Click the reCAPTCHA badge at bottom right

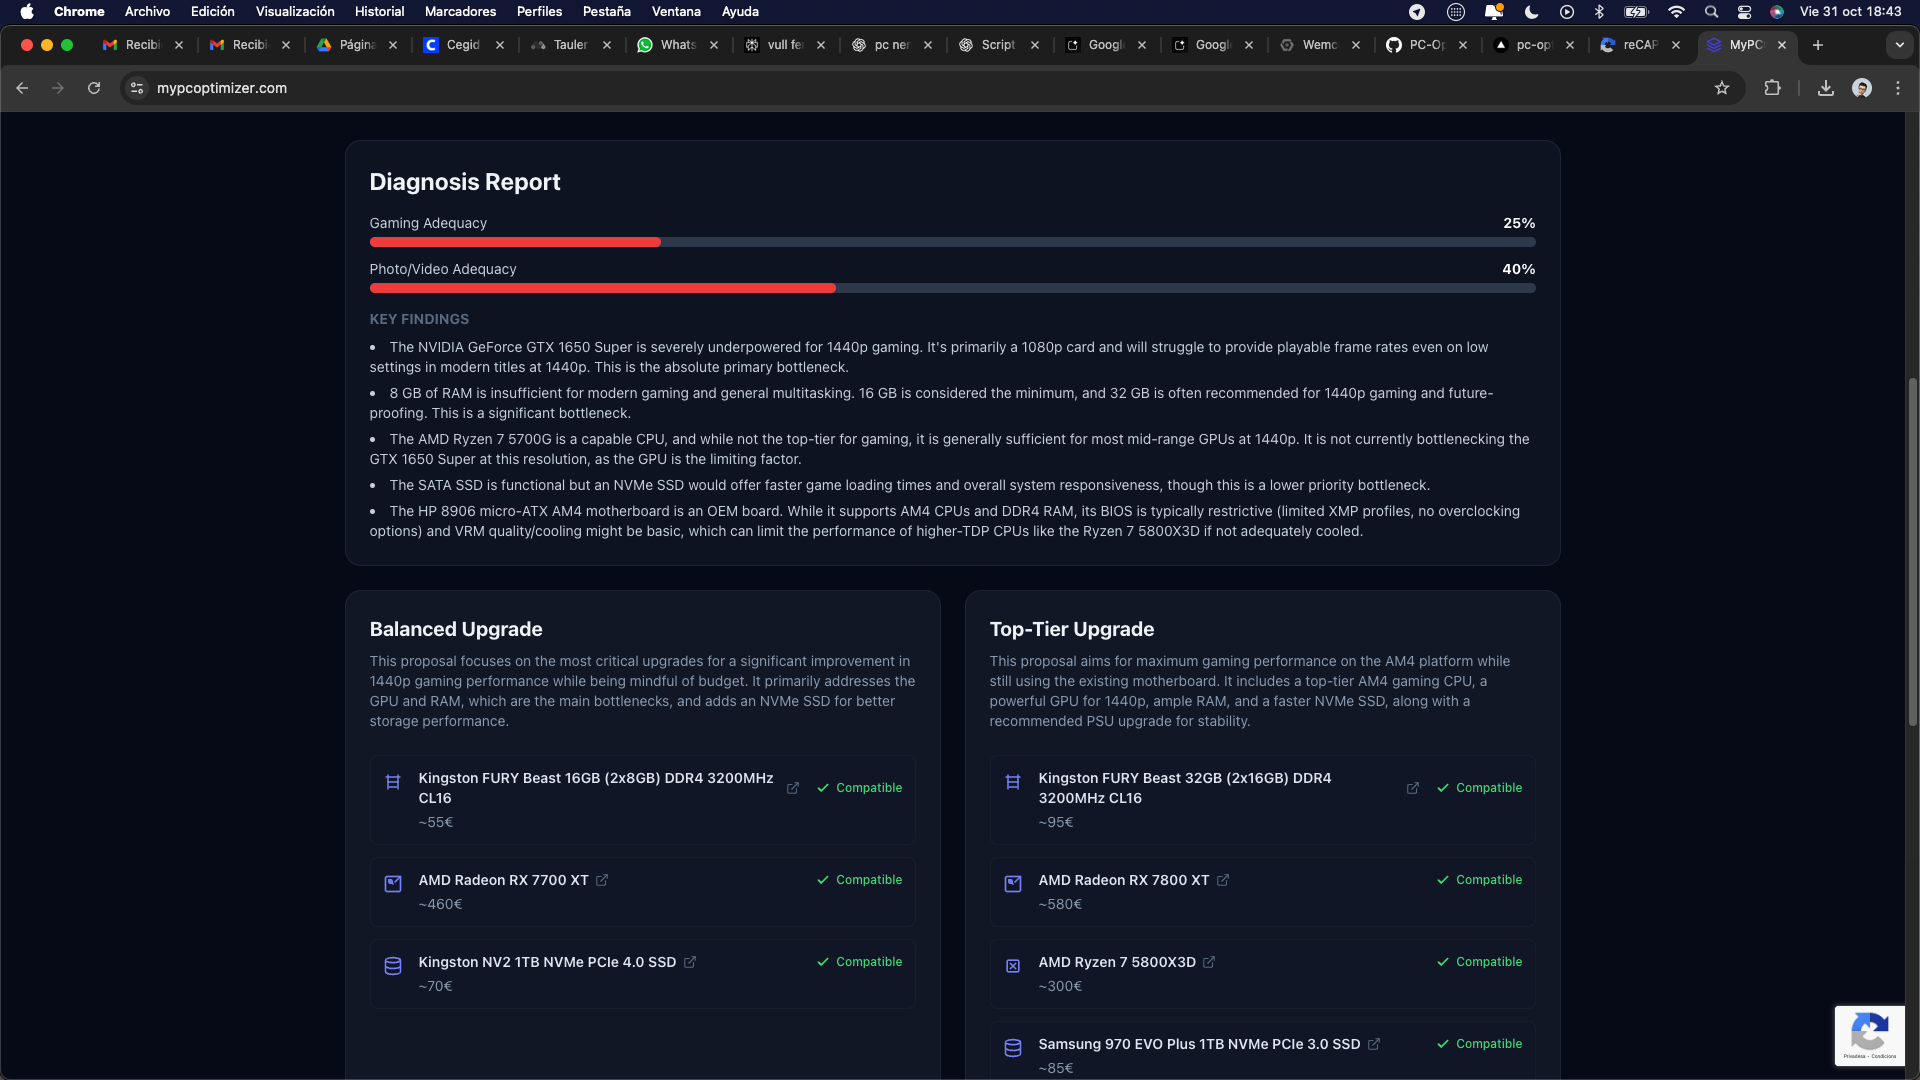1870,1035
